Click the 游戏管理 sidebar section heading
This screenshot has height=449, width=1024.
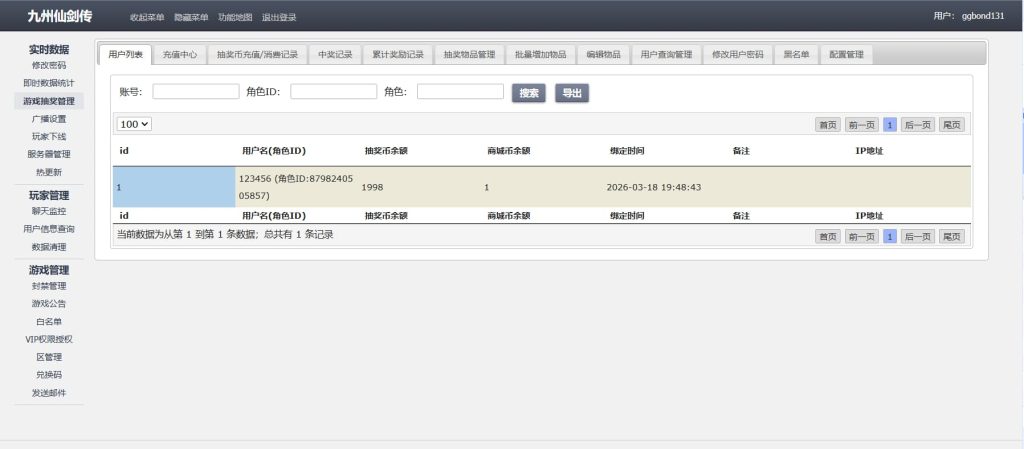coord(49,270)
